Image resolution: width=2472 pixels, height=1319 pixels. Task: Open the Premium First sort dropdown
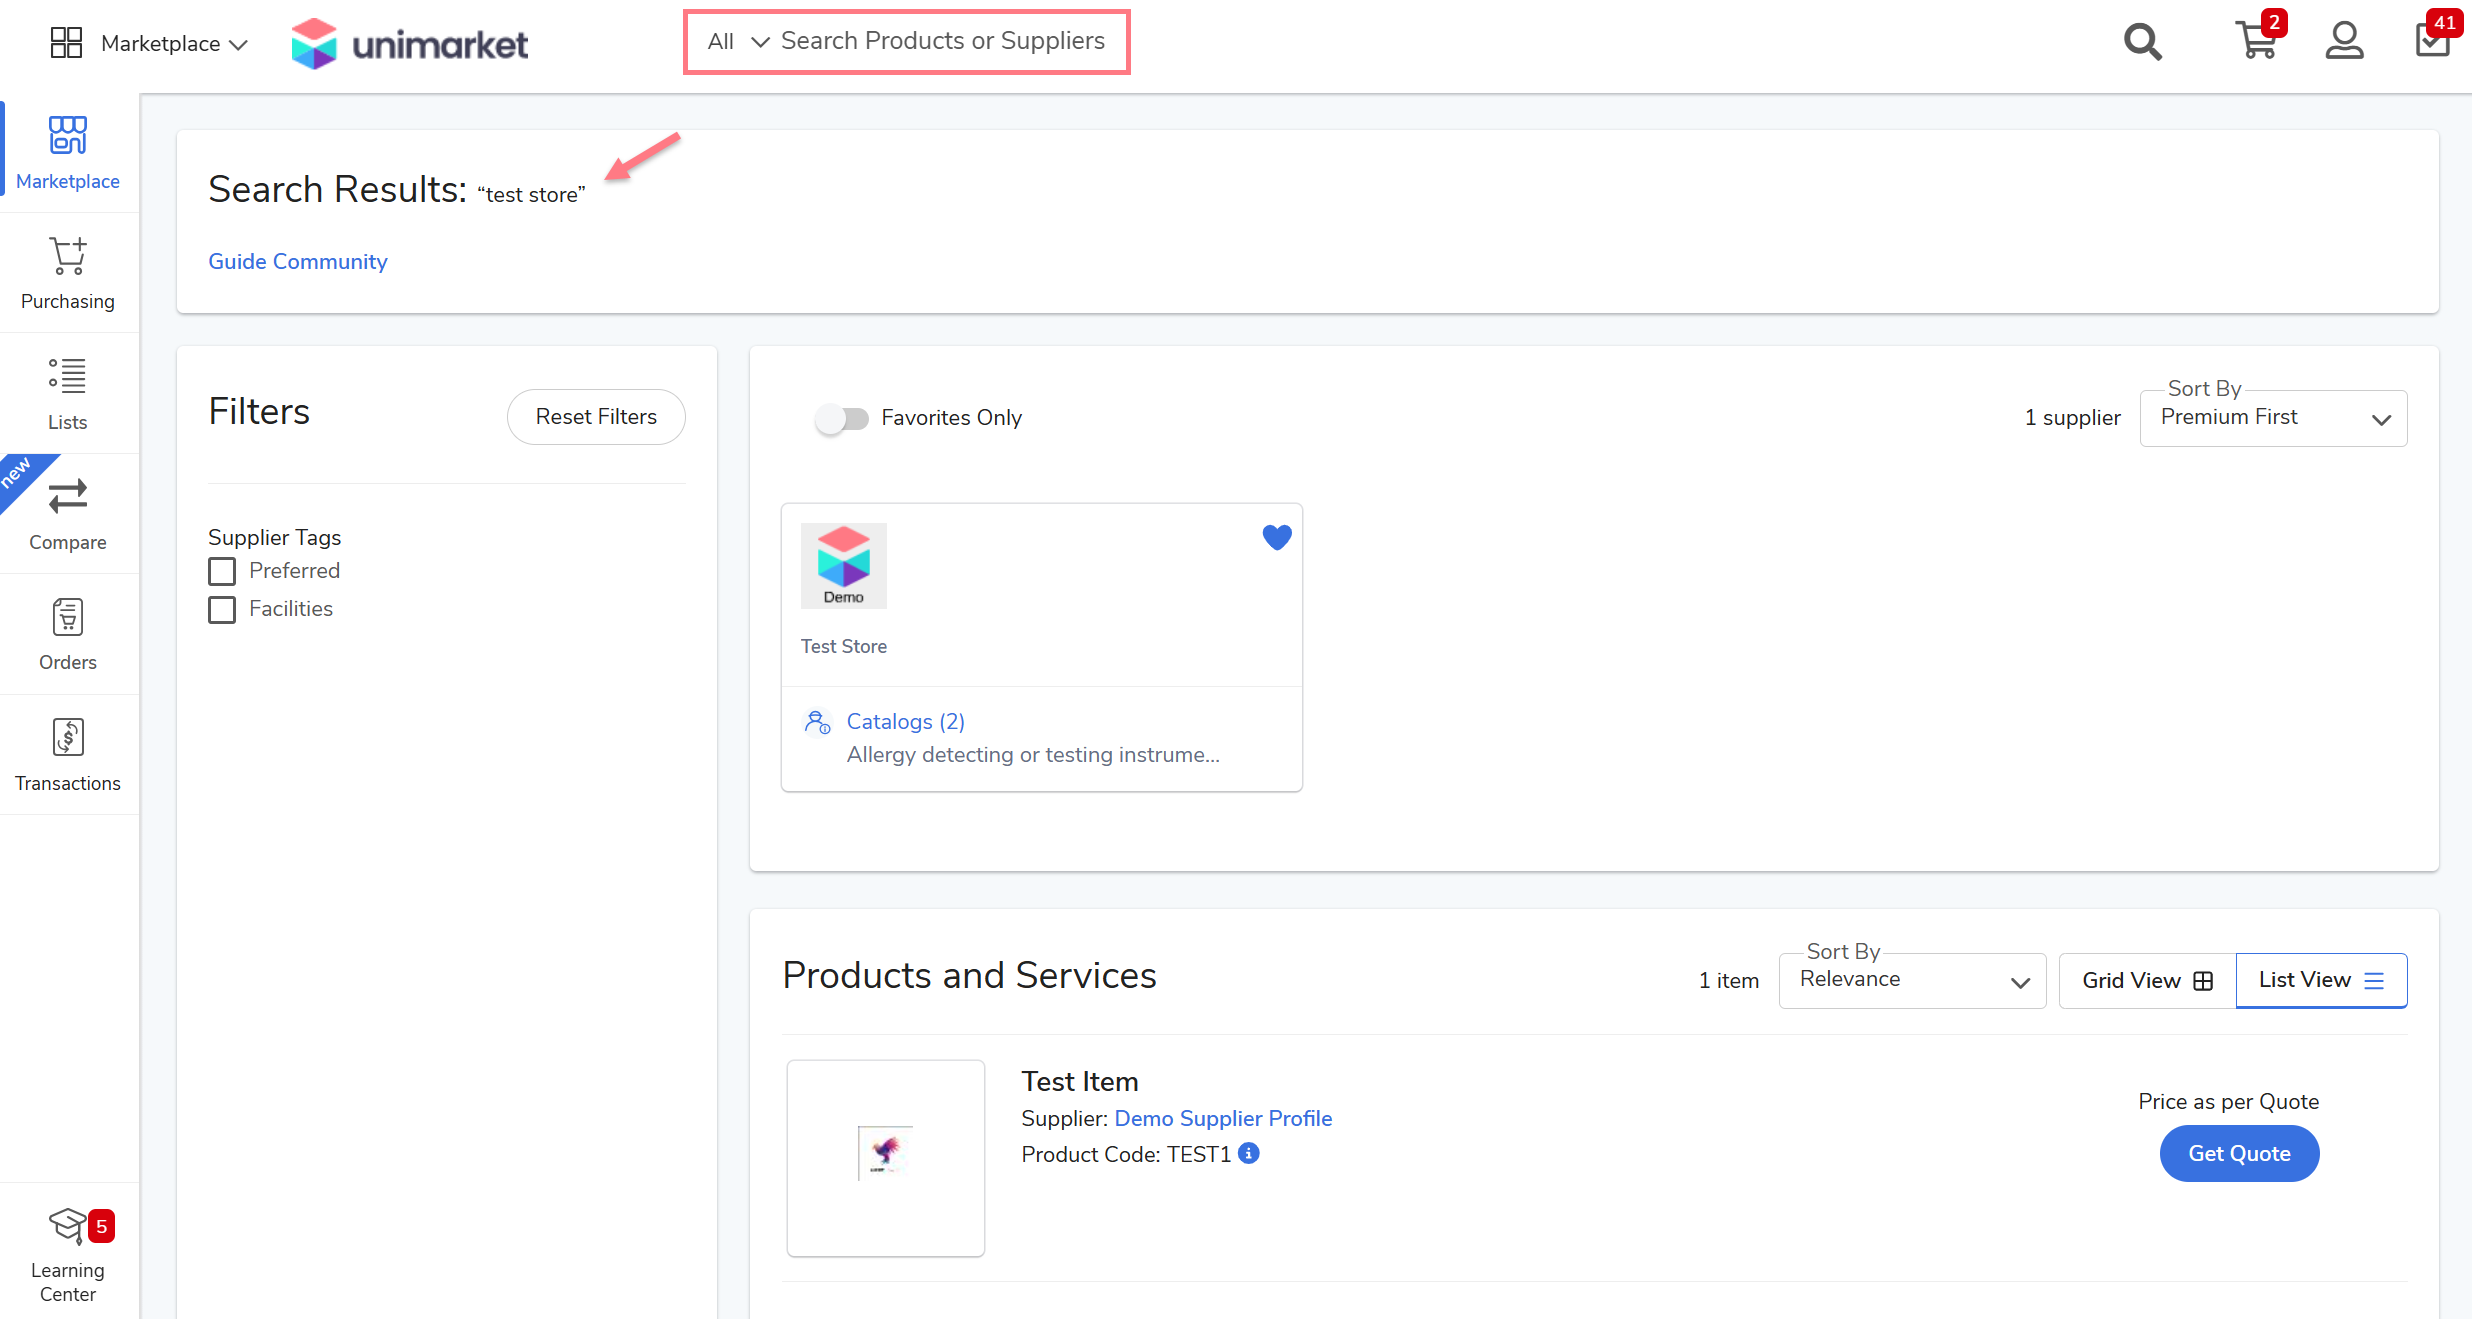(2272, 418)
